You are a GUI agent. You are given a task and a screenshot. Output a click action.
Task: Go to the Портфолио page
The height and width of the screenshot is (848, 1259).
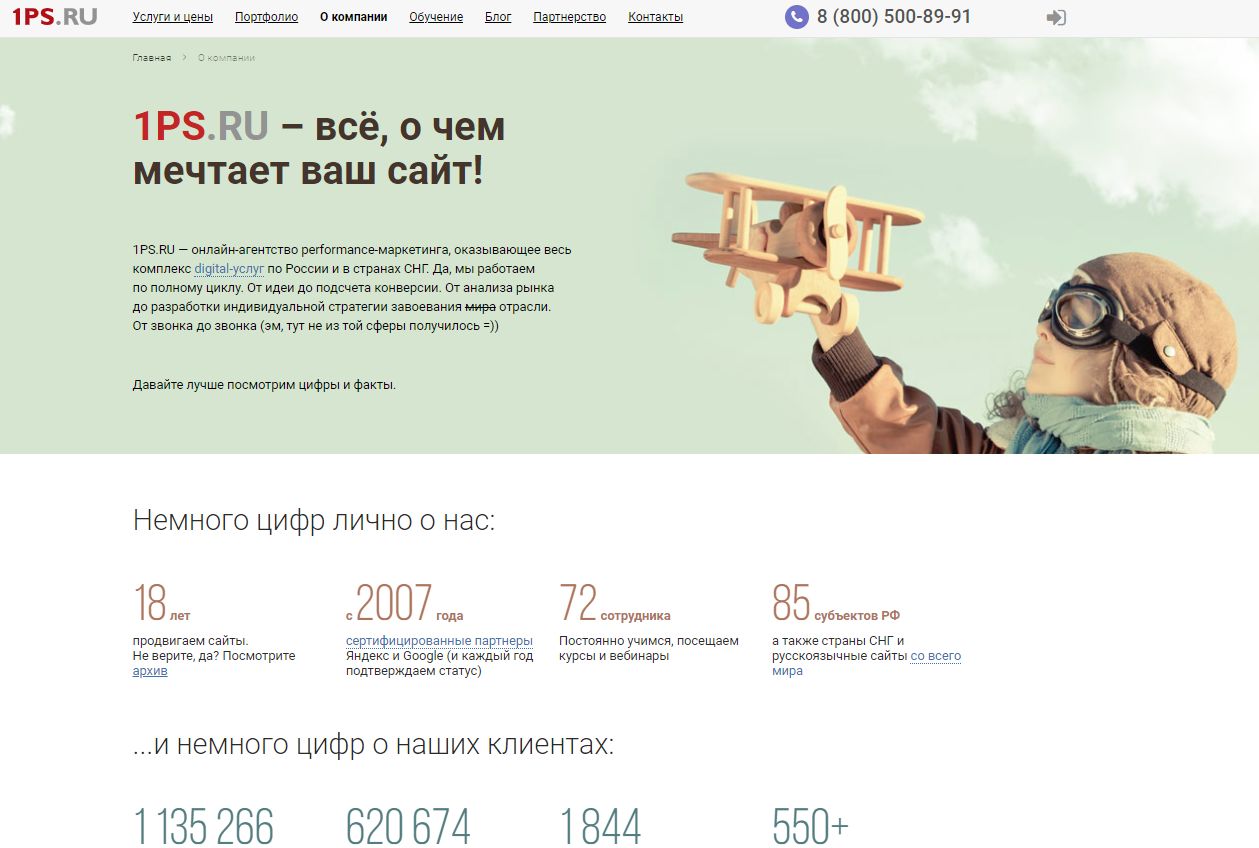point(266,17)
